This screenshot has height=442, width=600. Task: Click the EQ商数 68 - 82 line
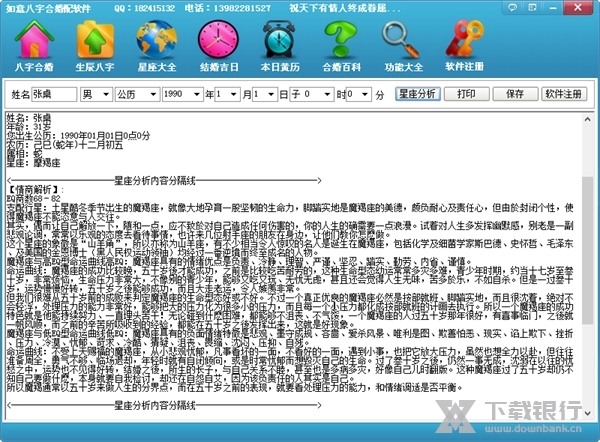tap(34, 199)
